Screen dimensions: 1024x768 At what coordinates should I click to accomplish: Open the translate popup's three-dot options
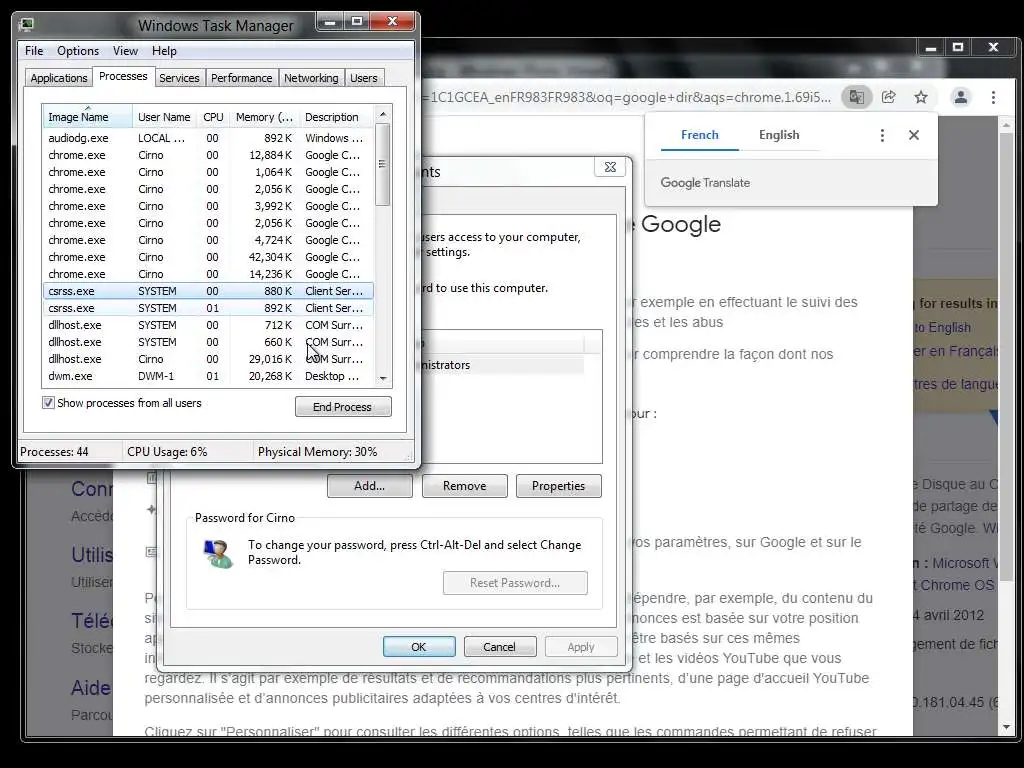882,135
